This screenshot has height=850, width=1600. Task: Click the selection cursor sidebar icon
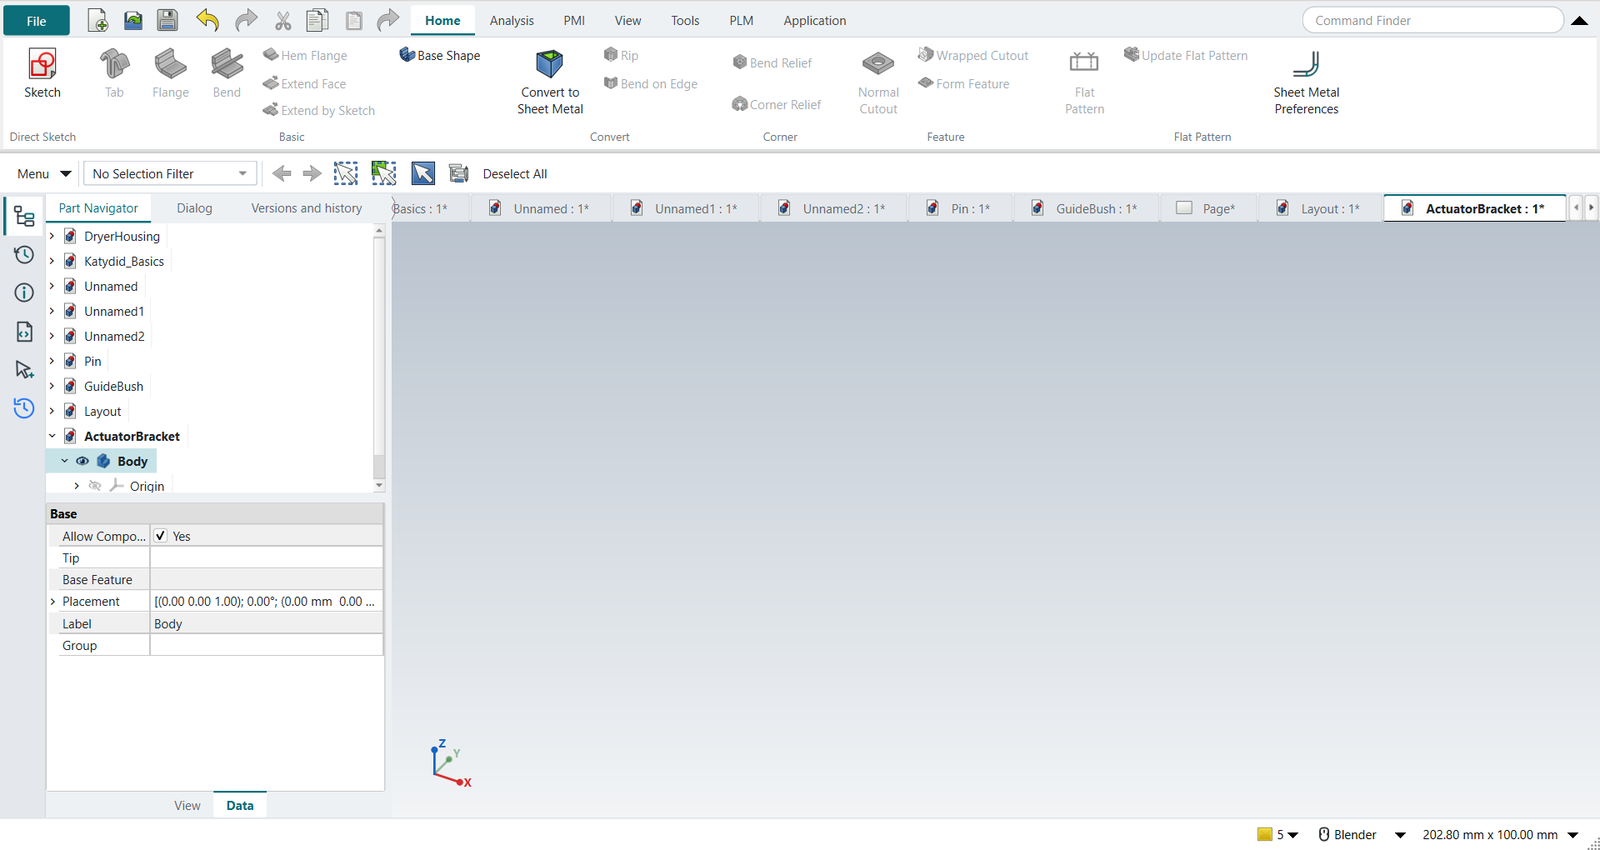24,370
